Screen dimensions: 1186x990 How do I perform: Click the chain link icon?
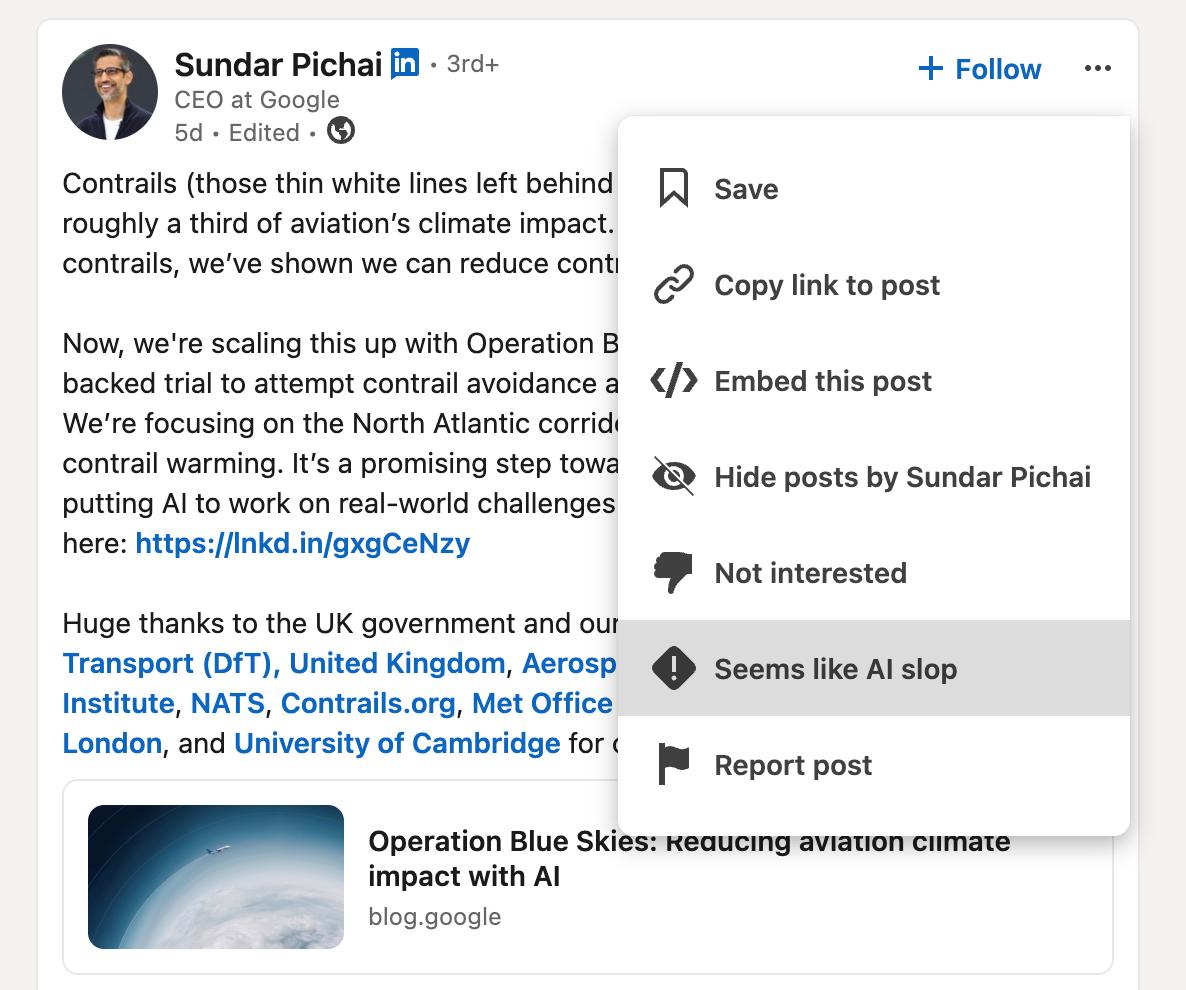pyautogui.click(x=673, y=284)
